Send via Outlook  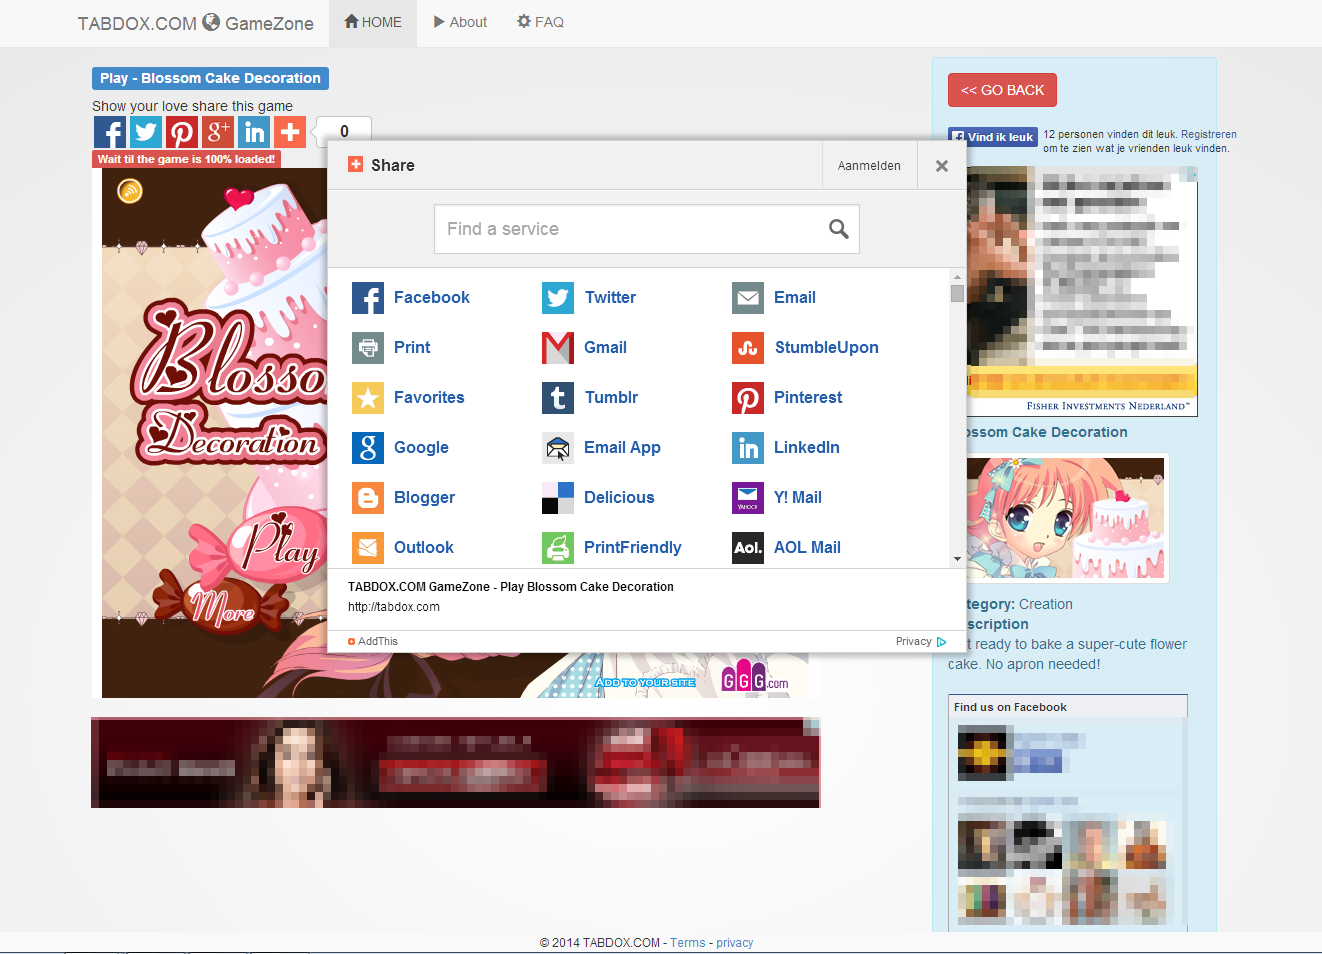click(403, 548)
